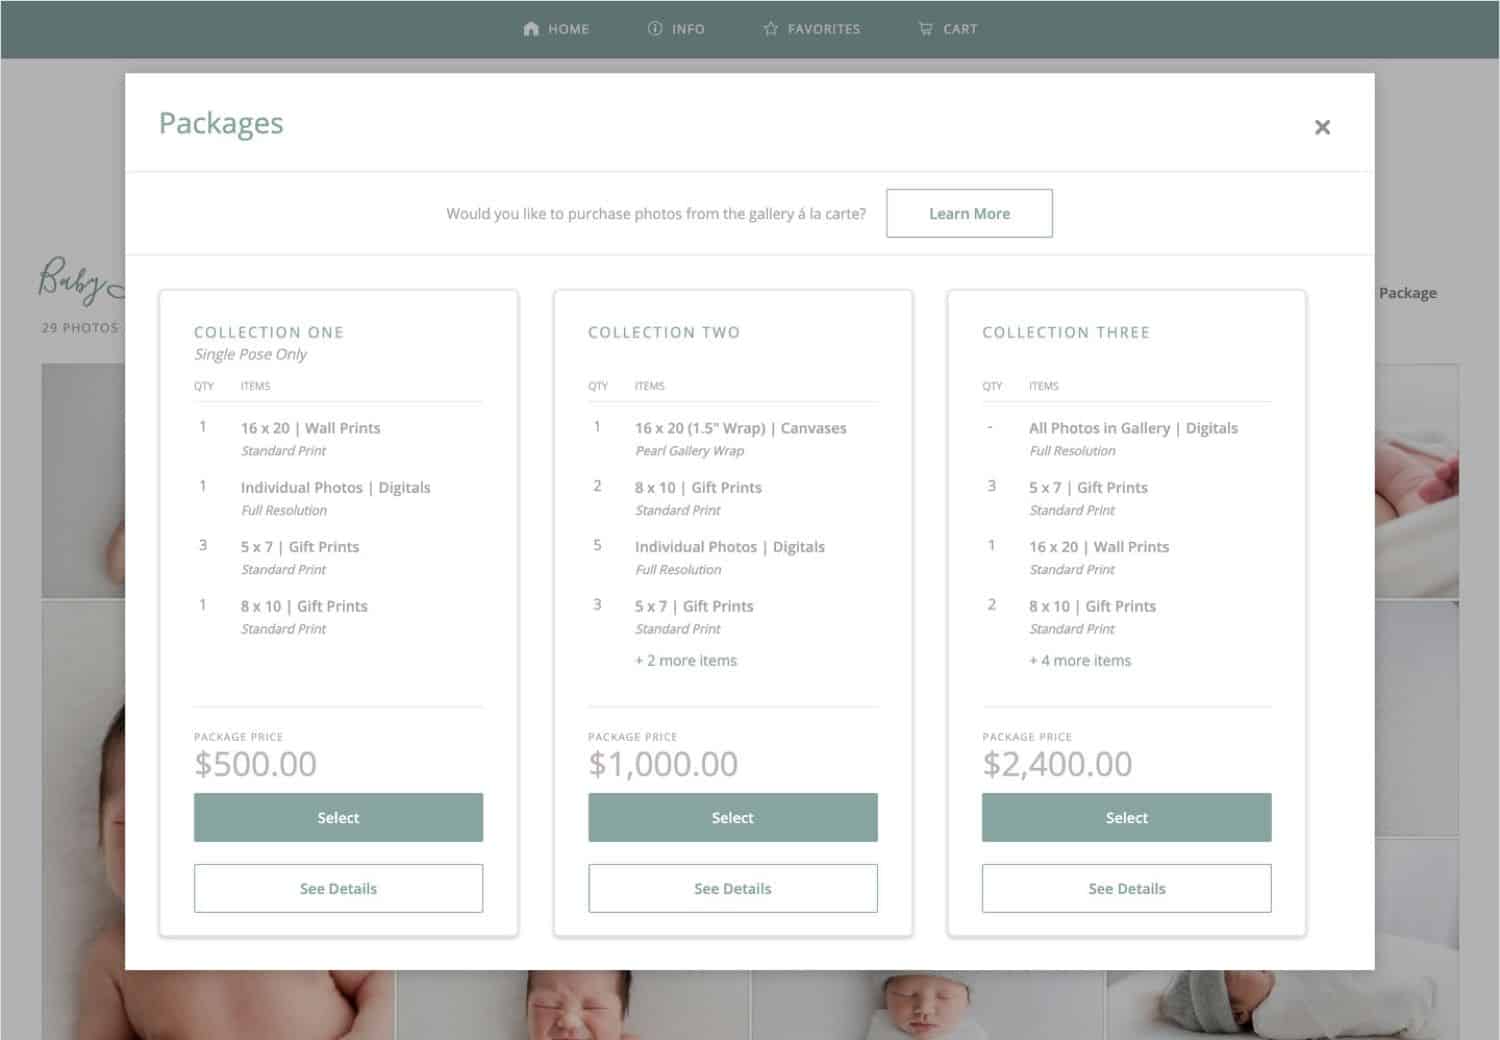
Task: Open the INFO menu item
Action: [687, 29]
